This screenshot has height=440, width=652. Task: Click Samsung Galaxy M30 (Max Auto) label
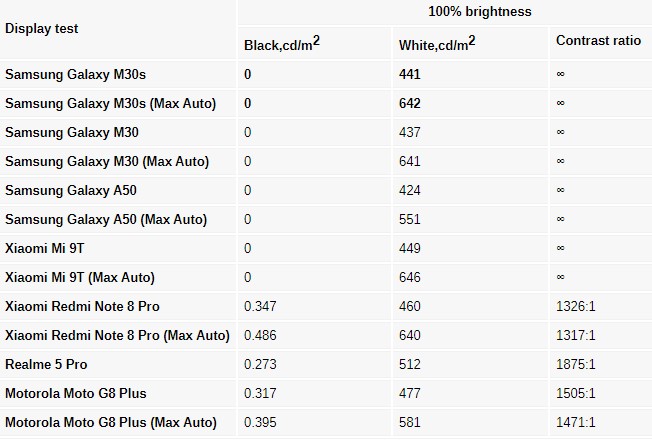click(107, 161)
